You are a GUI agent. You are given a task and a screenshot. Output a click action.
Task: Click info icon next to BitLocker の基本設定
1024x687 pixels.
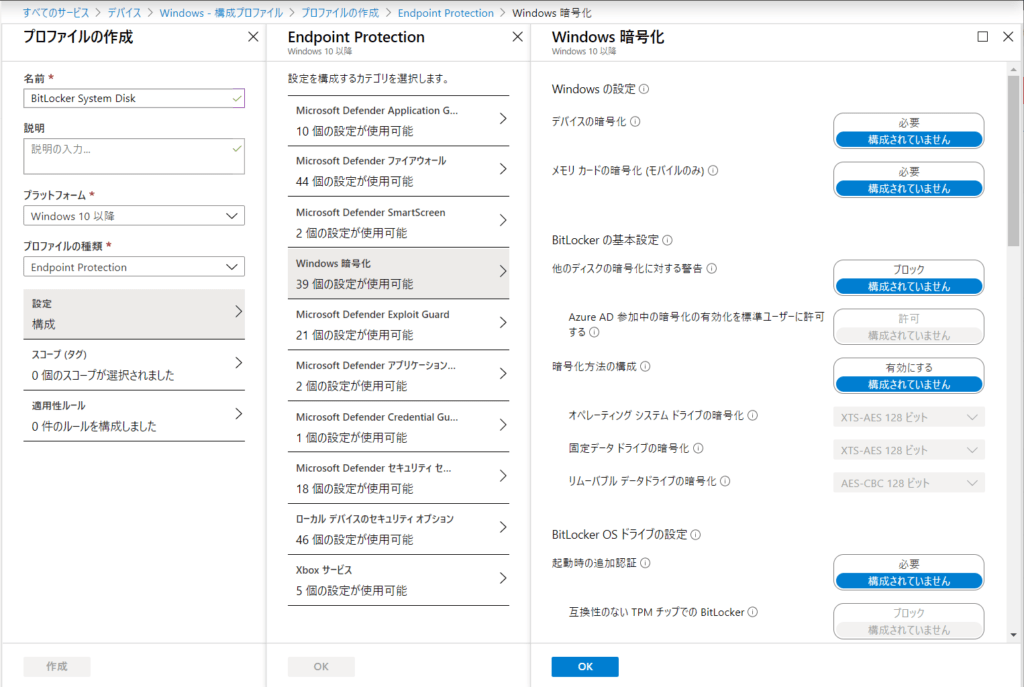coord(667,240)
